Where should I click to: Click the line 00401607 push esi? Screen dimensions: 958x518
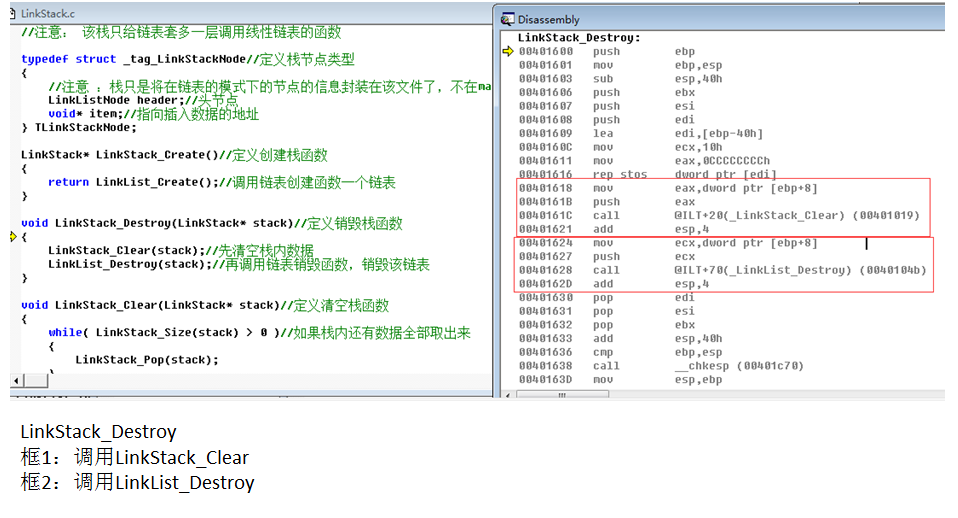[x=607, y=106]
